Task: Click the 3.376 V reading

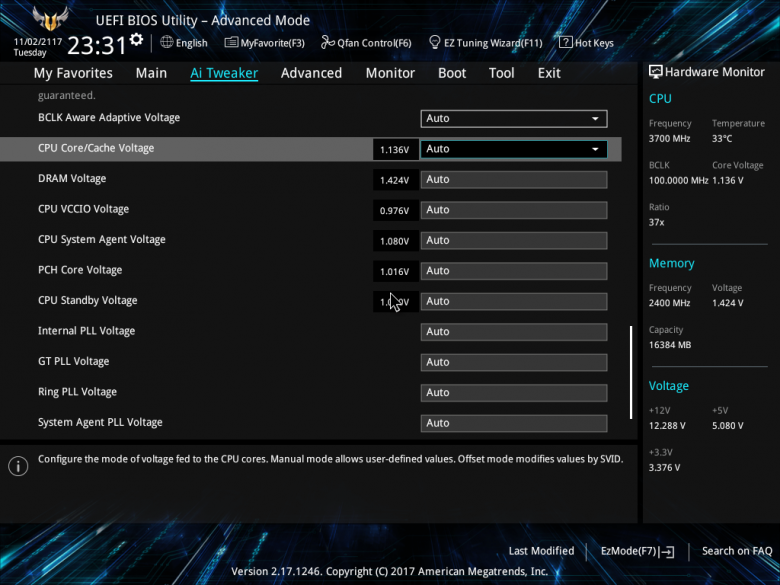Action: point(664,468)
